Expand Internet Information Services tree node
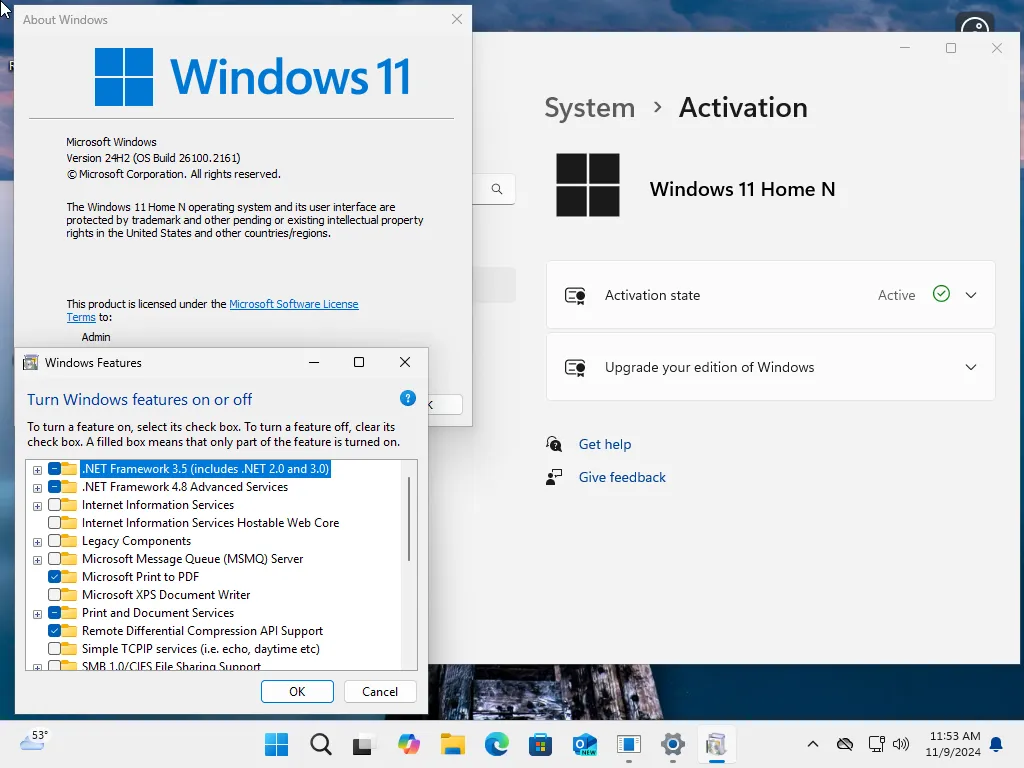This screenshot has width=1024, height=768. coord(37,506)
